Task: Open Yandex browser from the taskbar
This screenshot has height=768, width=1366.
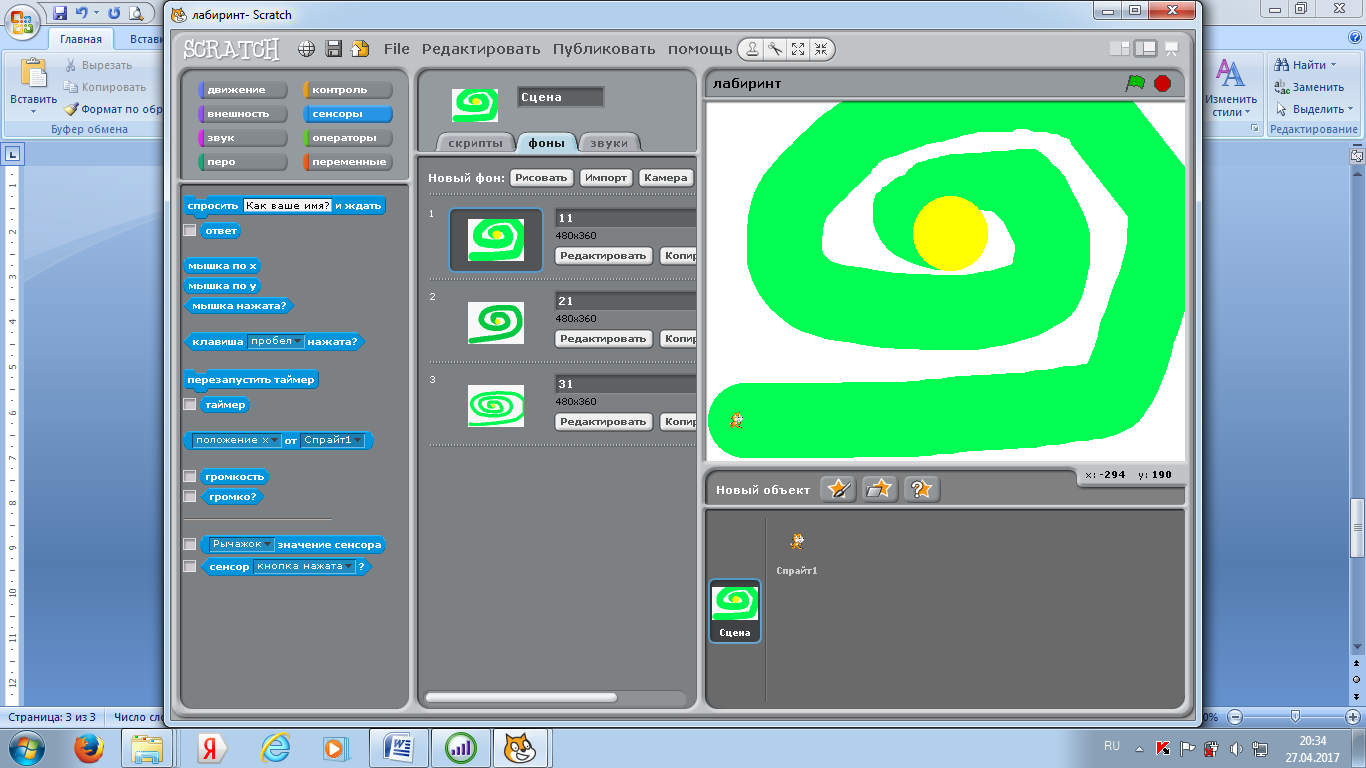Action: click(210, 747)
